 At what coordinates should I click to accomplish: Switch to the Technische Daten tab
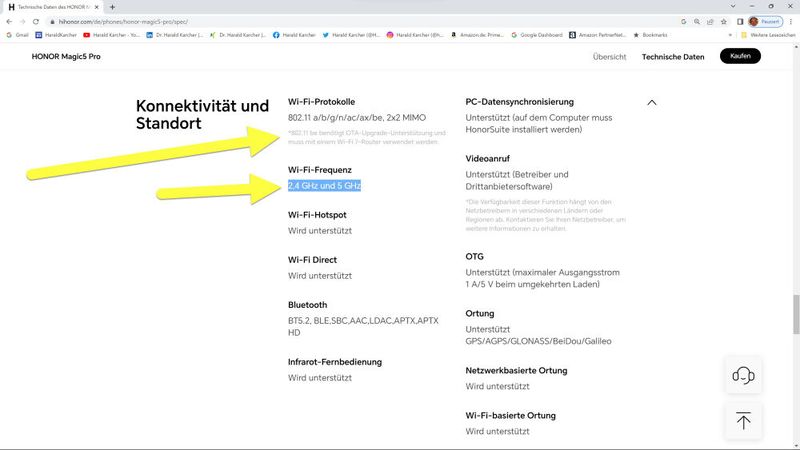click(x=672, y=57)
